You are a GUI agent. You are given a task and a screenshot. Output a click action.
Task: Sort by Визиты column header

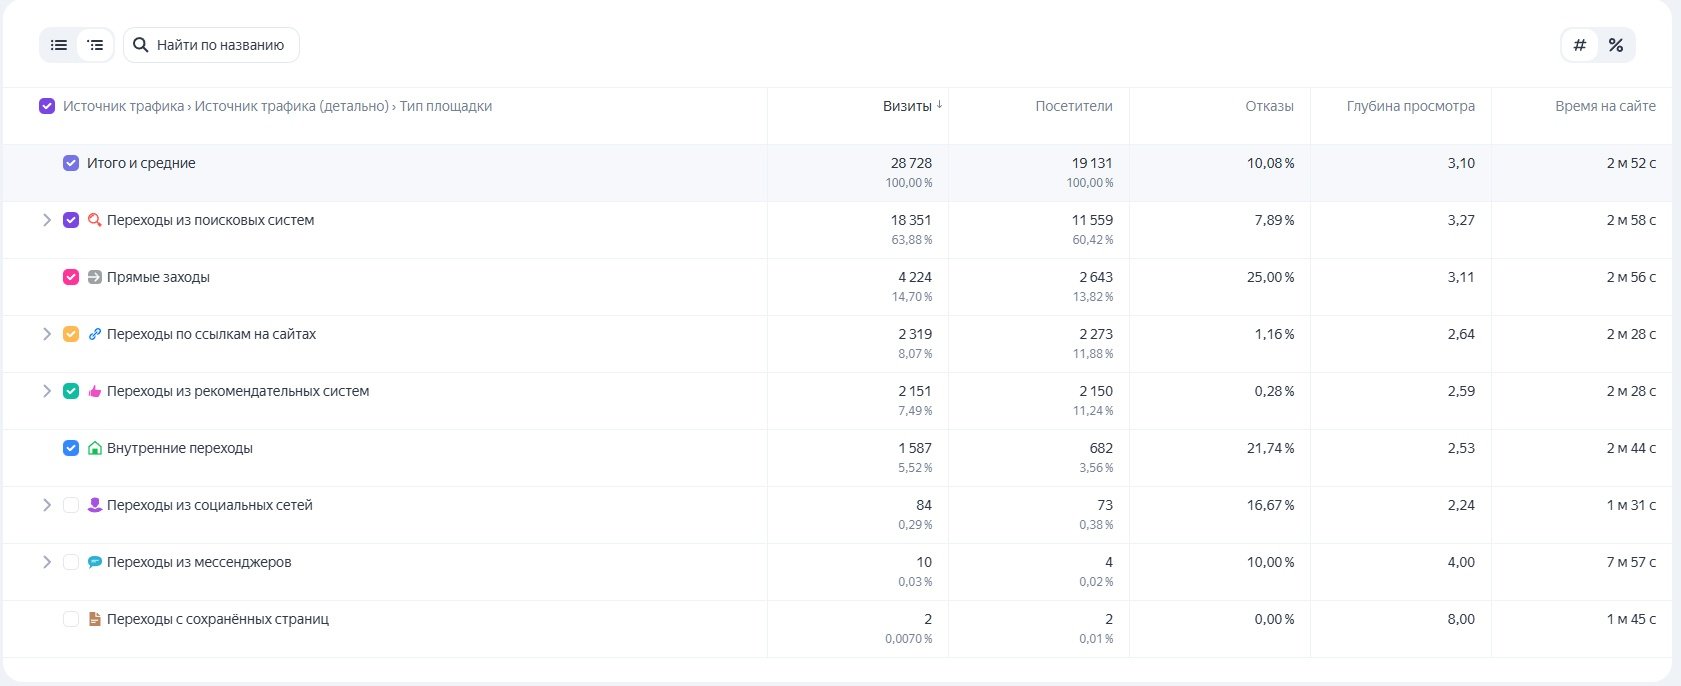(x=907, y=106)
